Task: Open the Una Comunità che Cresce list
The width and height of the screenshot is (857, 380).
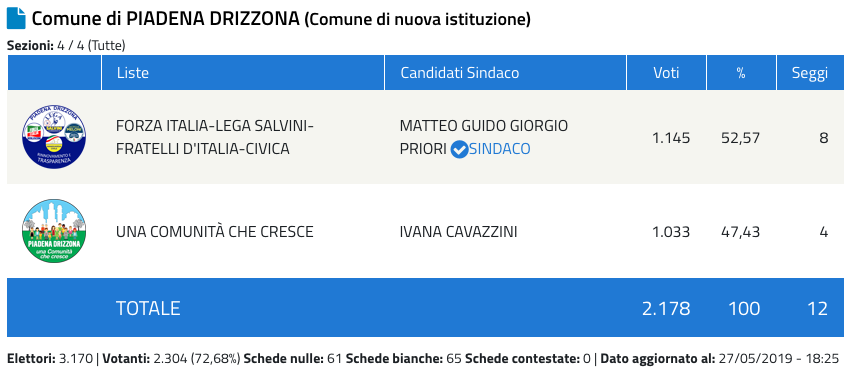Action: click(x=215, y=232)
